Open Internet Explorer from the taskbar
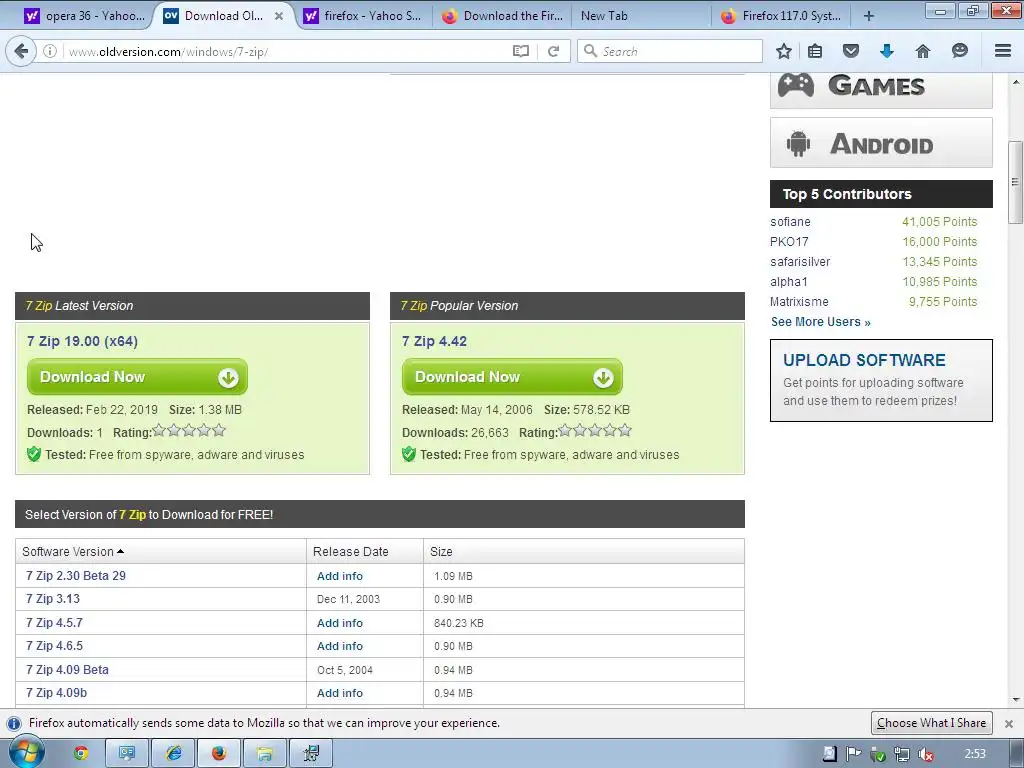The height and width of the screenshot is (768, 1024). pyautogui.click(x=173, y=753)
